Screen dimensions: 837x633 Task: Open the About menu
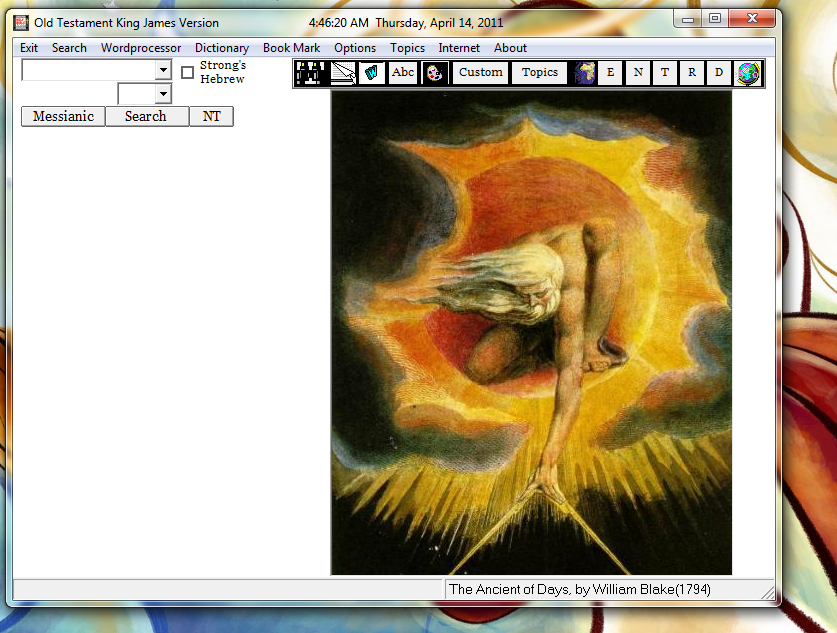(x=510, y=48)
